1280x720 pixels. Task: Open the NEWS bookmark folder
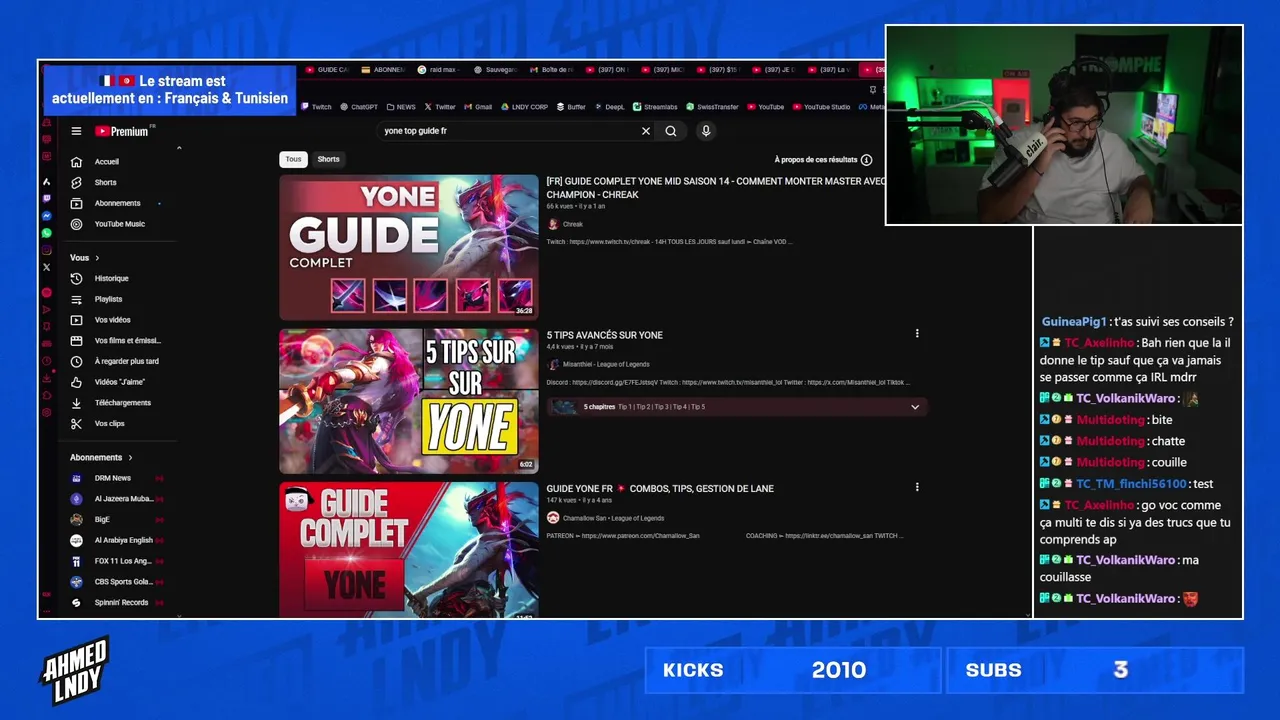(x=401, y=107)
